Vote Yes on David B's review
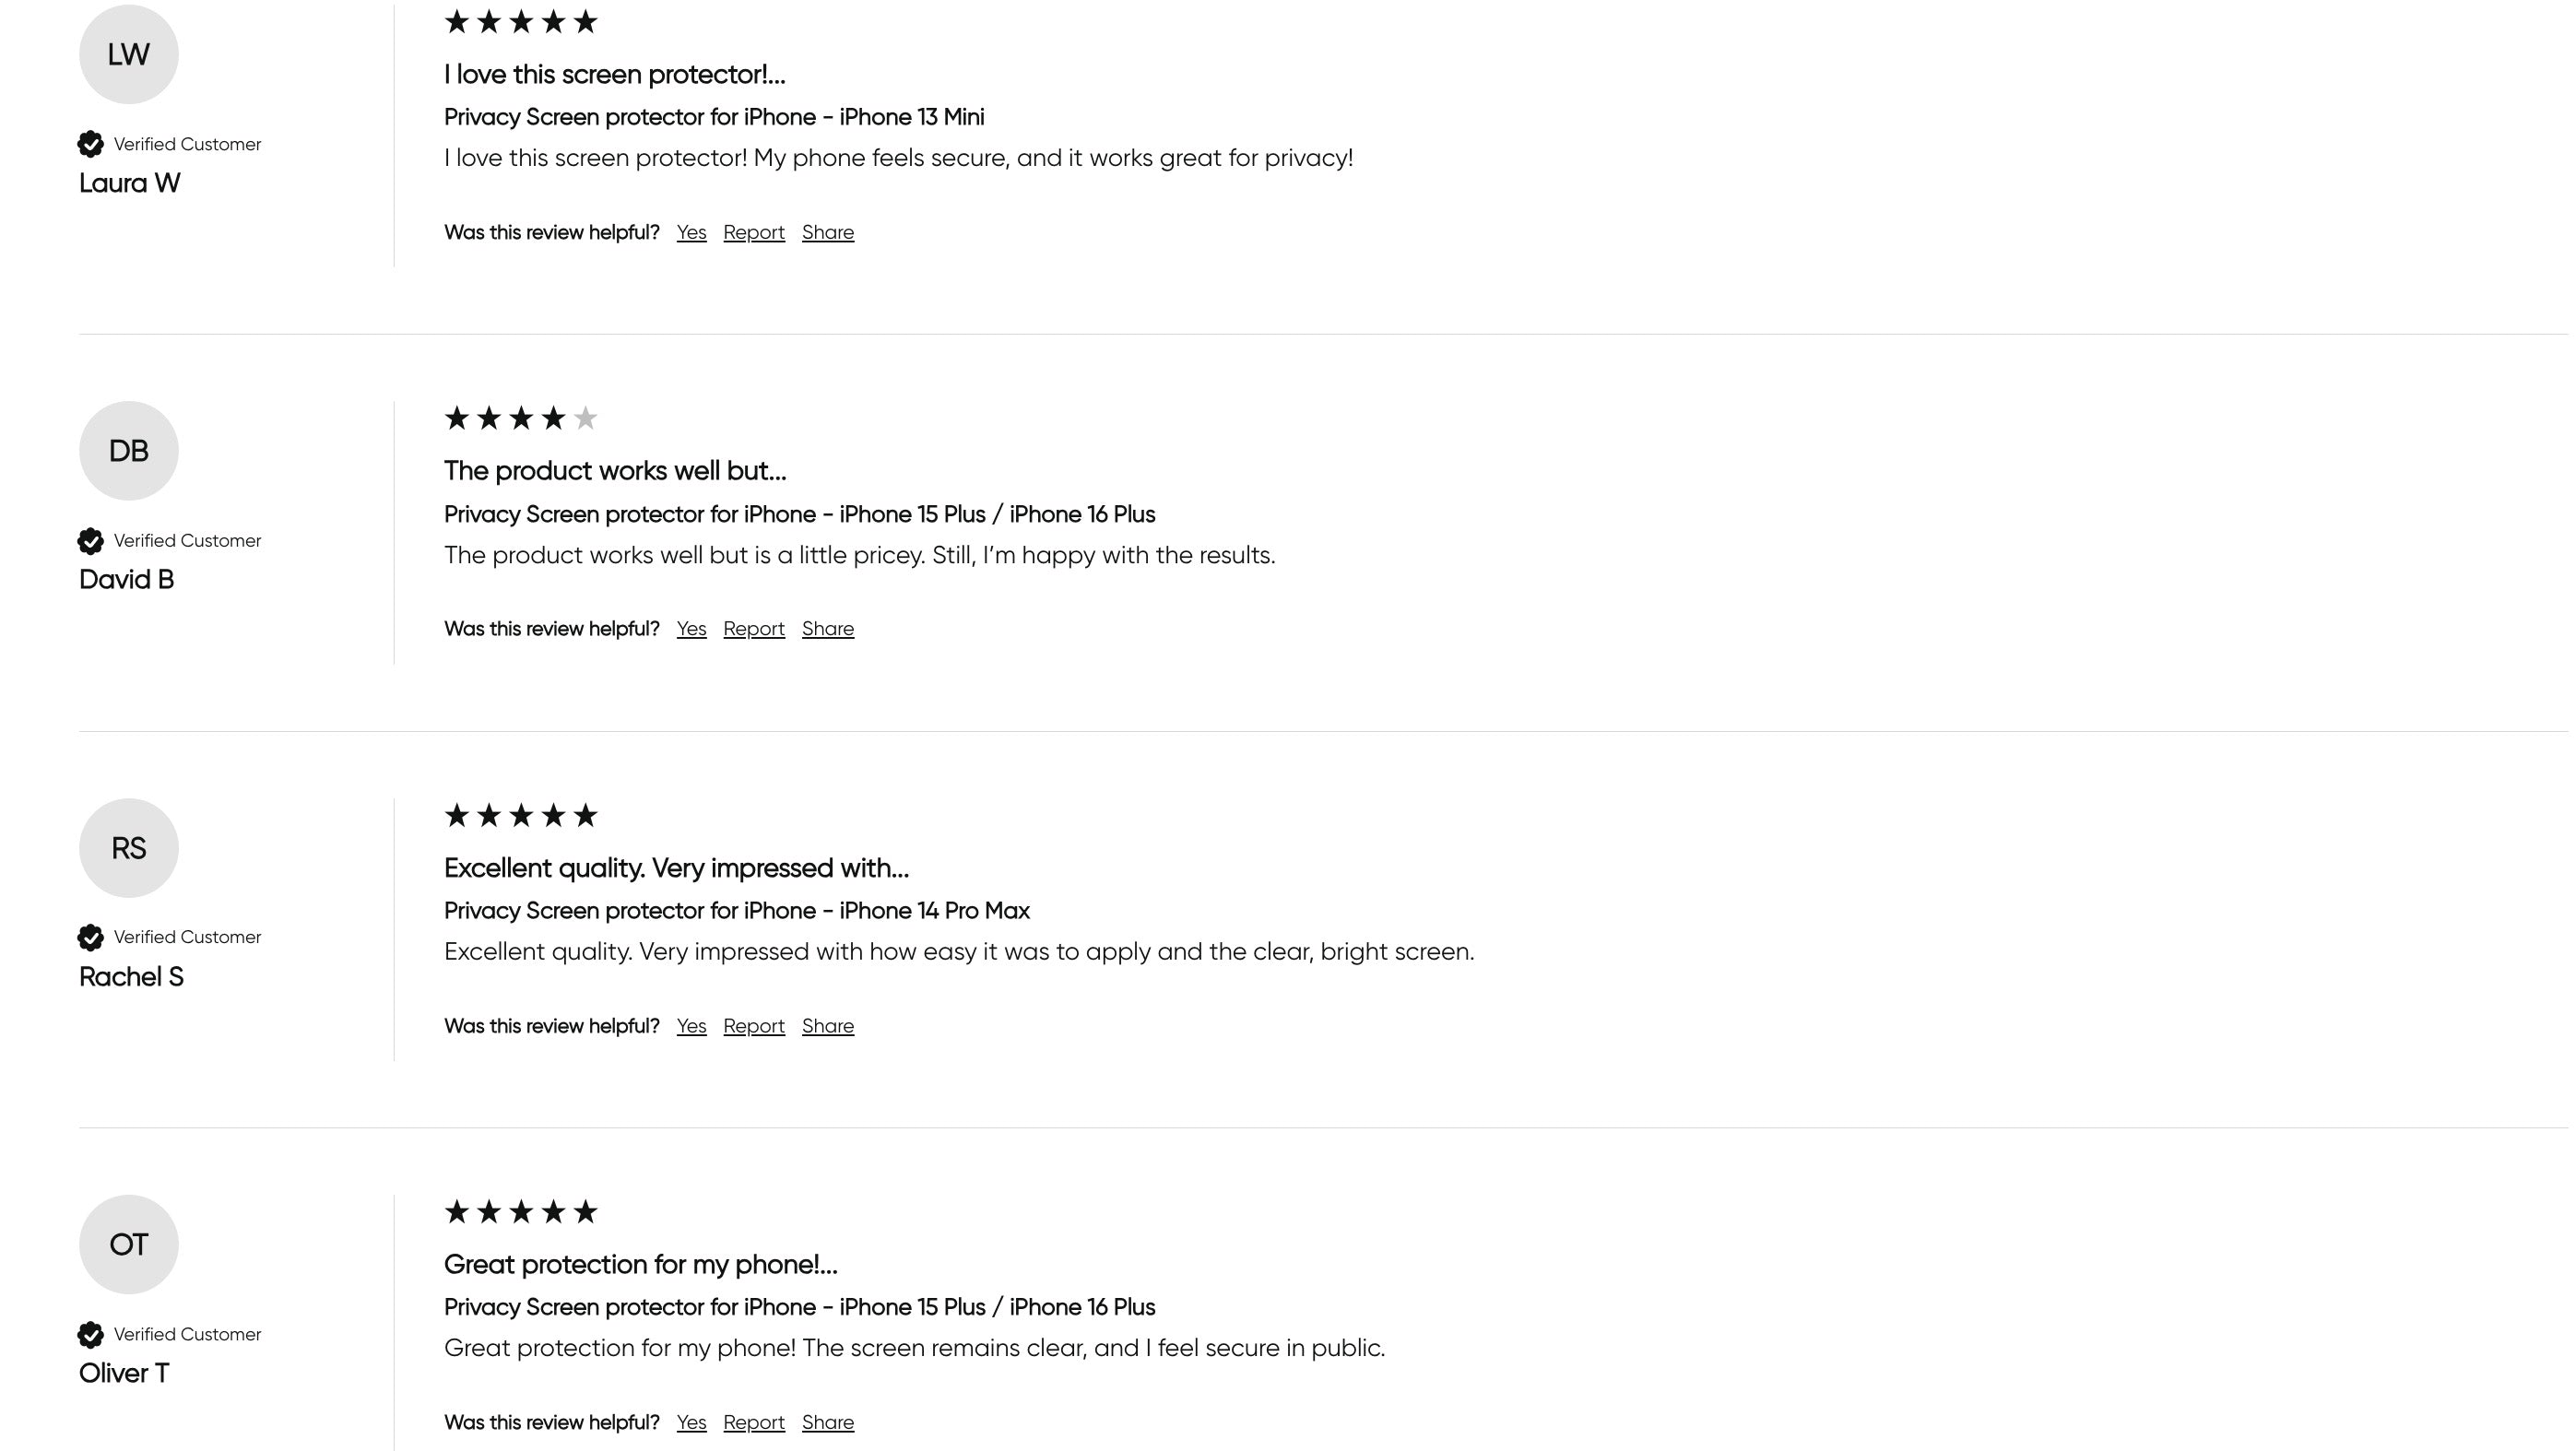Image resolution: width=2576 pixels, height=1451 pixels. tap(691, 629)
